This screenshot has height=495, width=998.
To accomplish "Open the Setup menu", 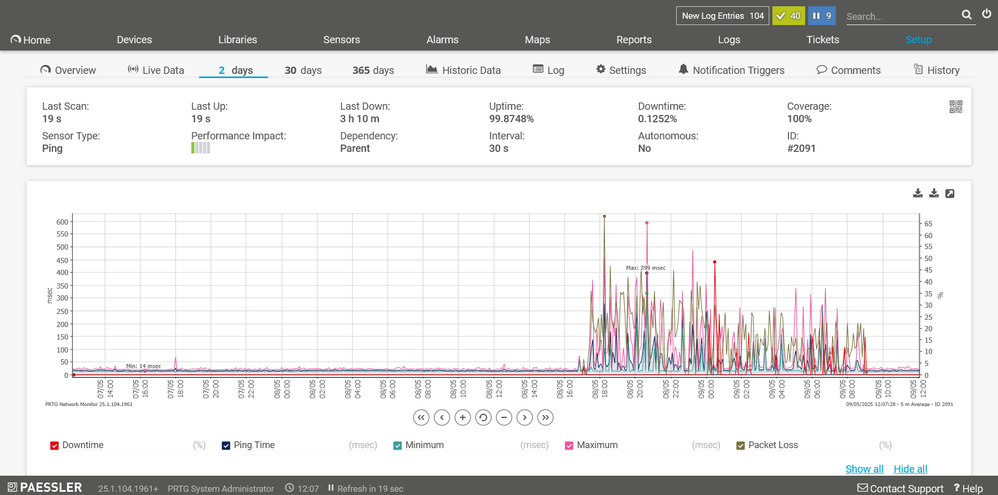I will [x=918, y=40].
